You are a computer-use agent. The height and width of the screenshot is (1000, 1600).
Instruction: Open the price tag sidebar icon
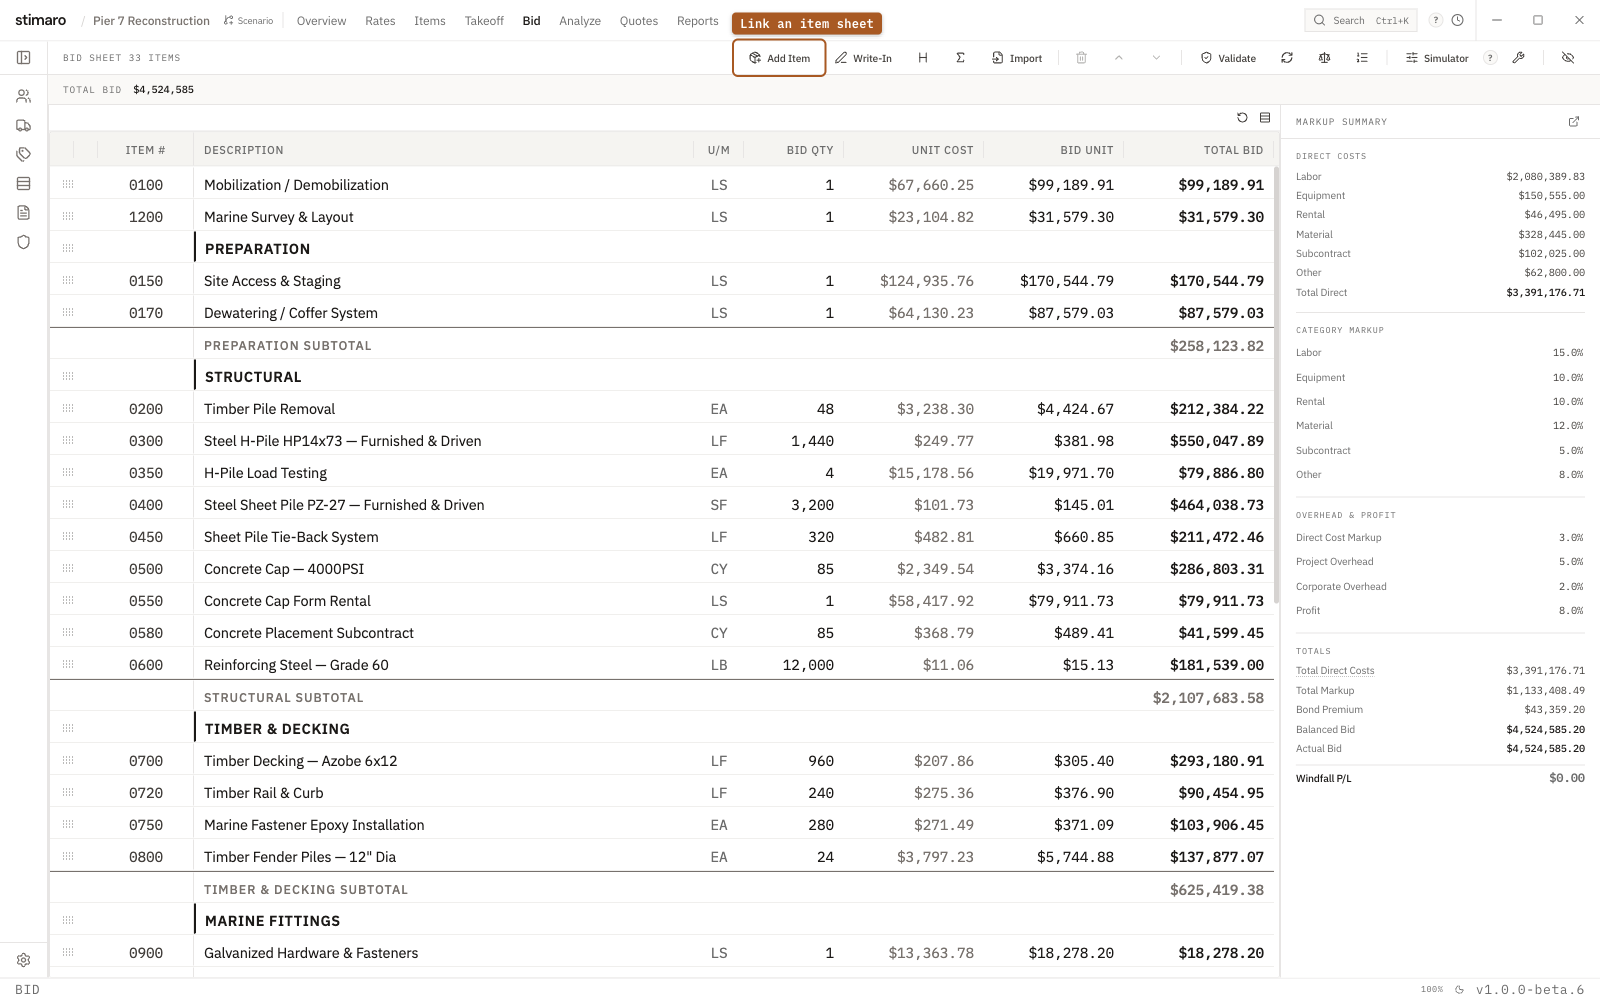click(x=23, y=154)
